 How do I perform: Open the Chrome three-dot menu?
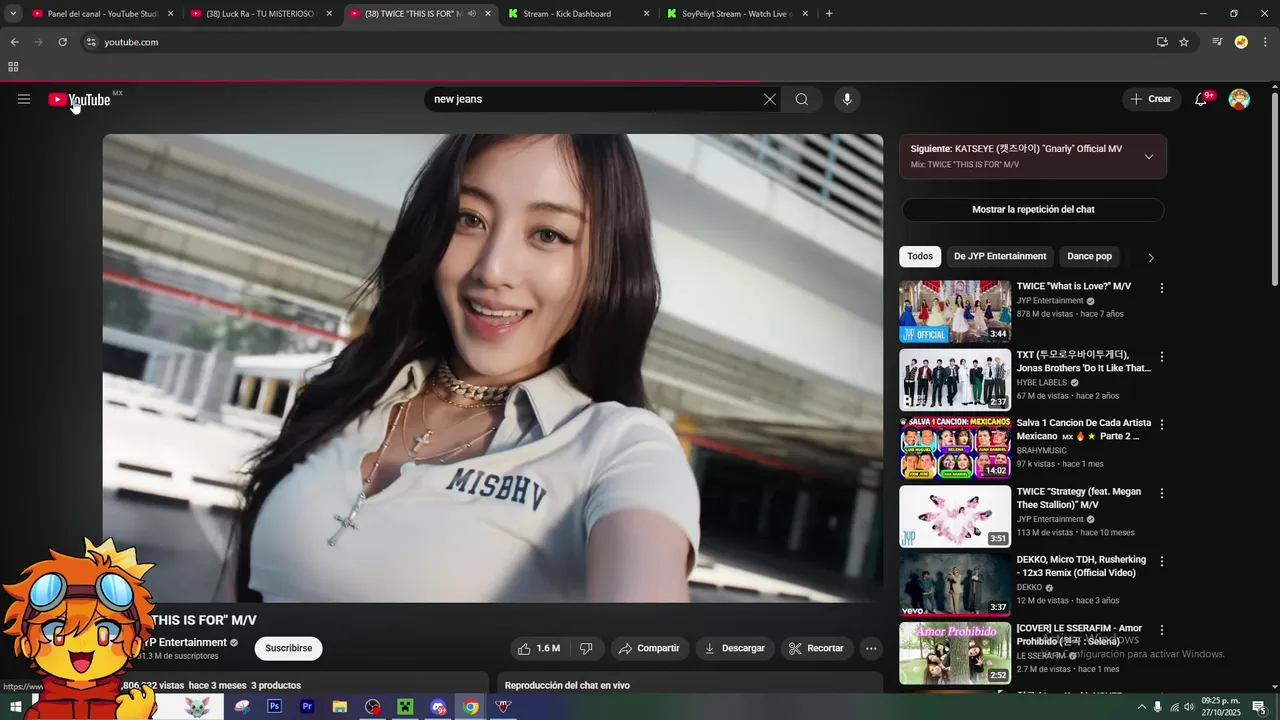click(1266, 42)
